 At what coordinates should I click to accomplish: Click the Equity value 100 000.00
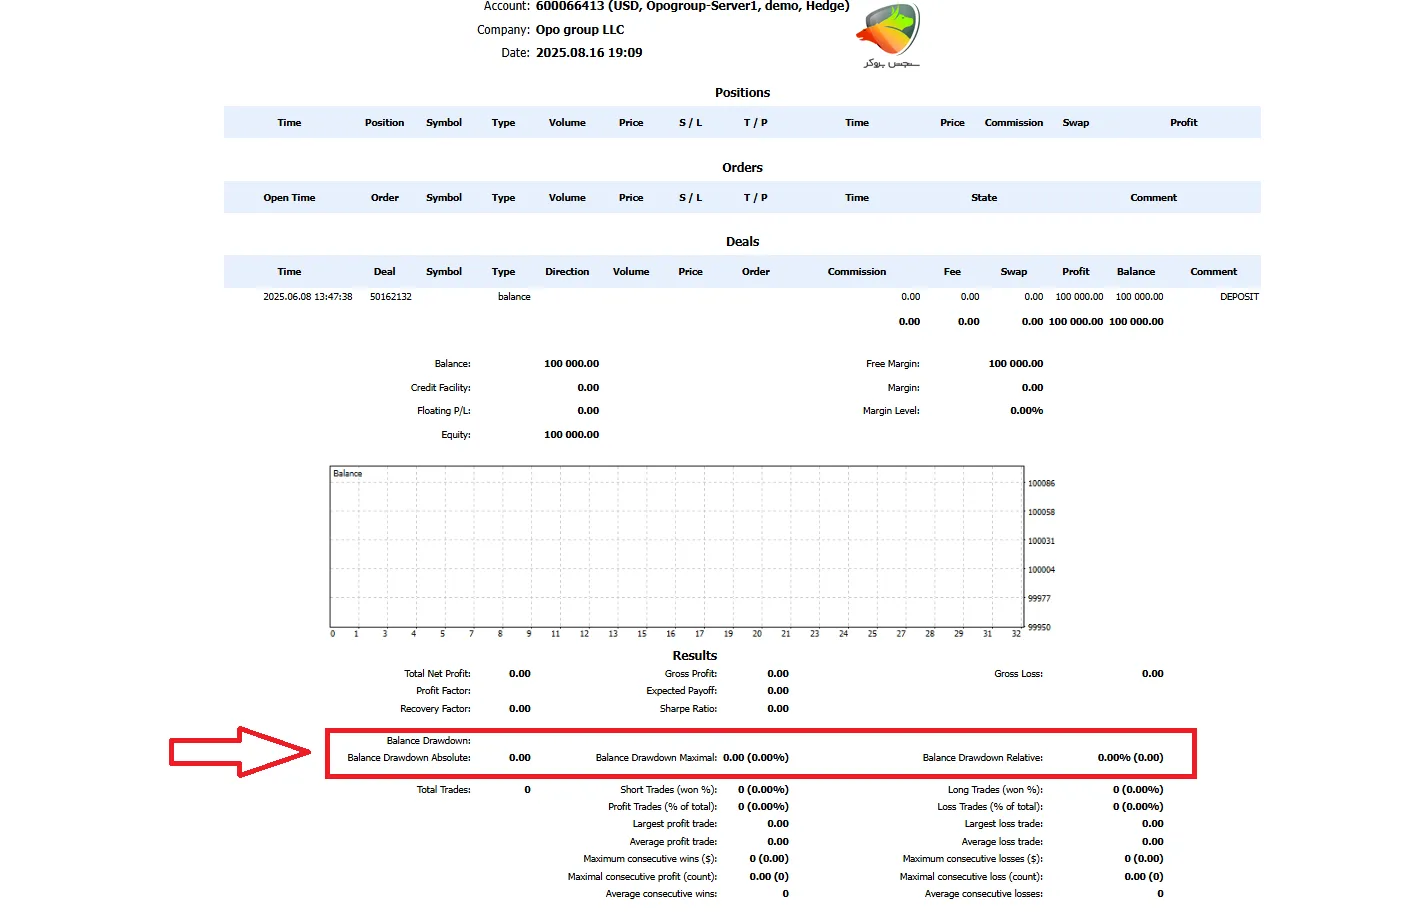[x=571, y=435]
